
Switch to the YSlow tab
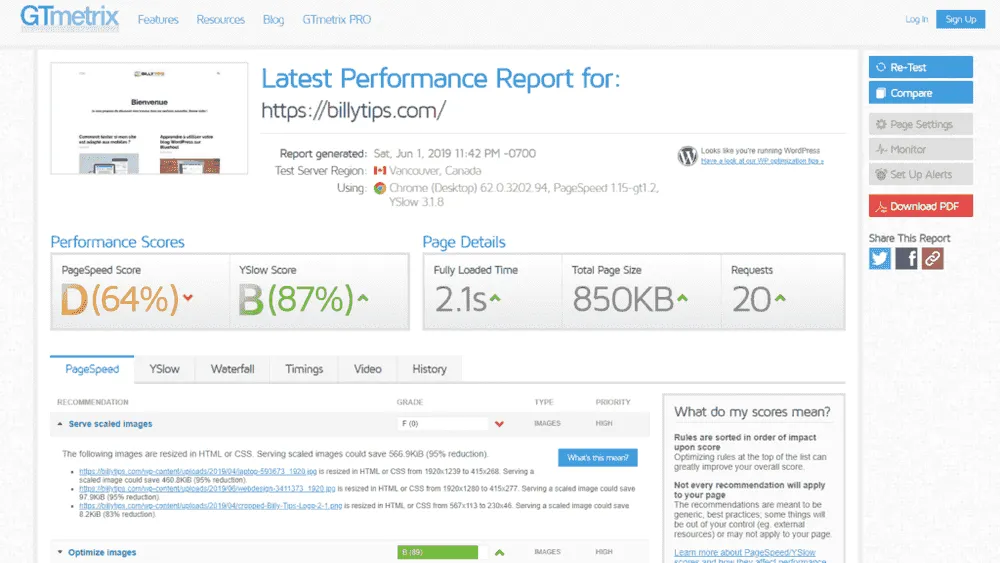coord(165,369)
